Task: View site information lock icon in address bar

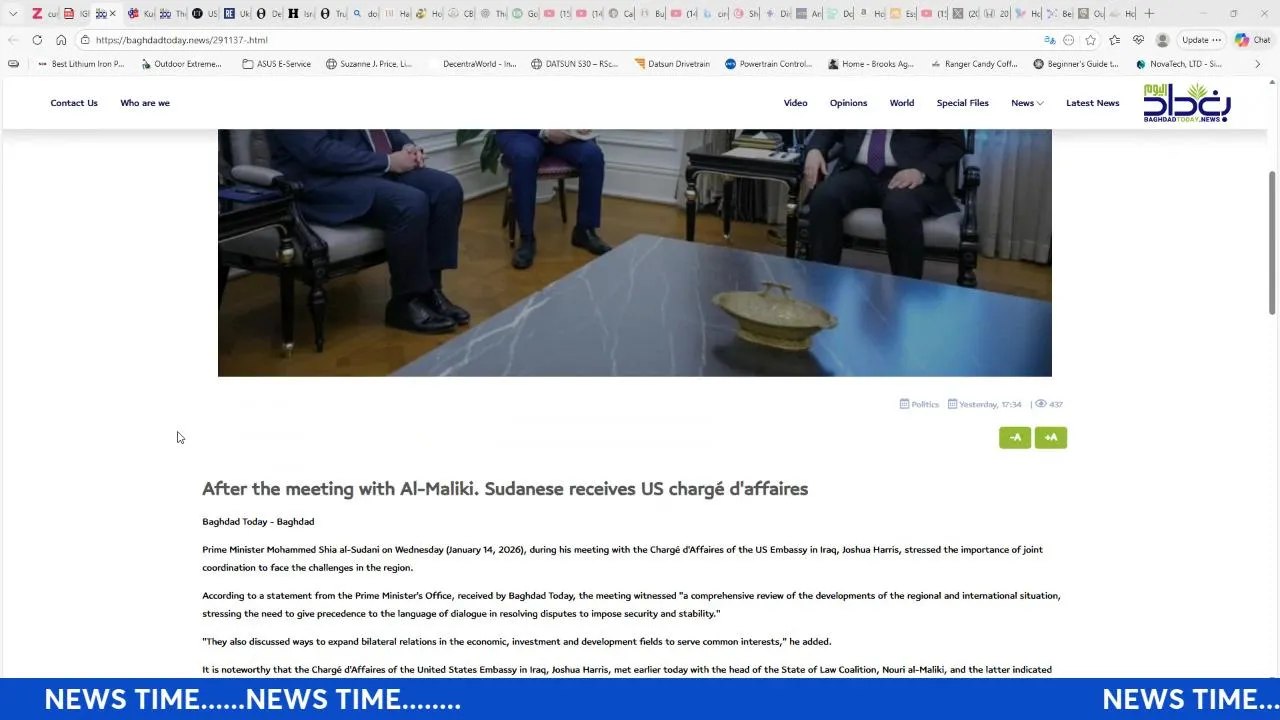Action: coord(86,40)
